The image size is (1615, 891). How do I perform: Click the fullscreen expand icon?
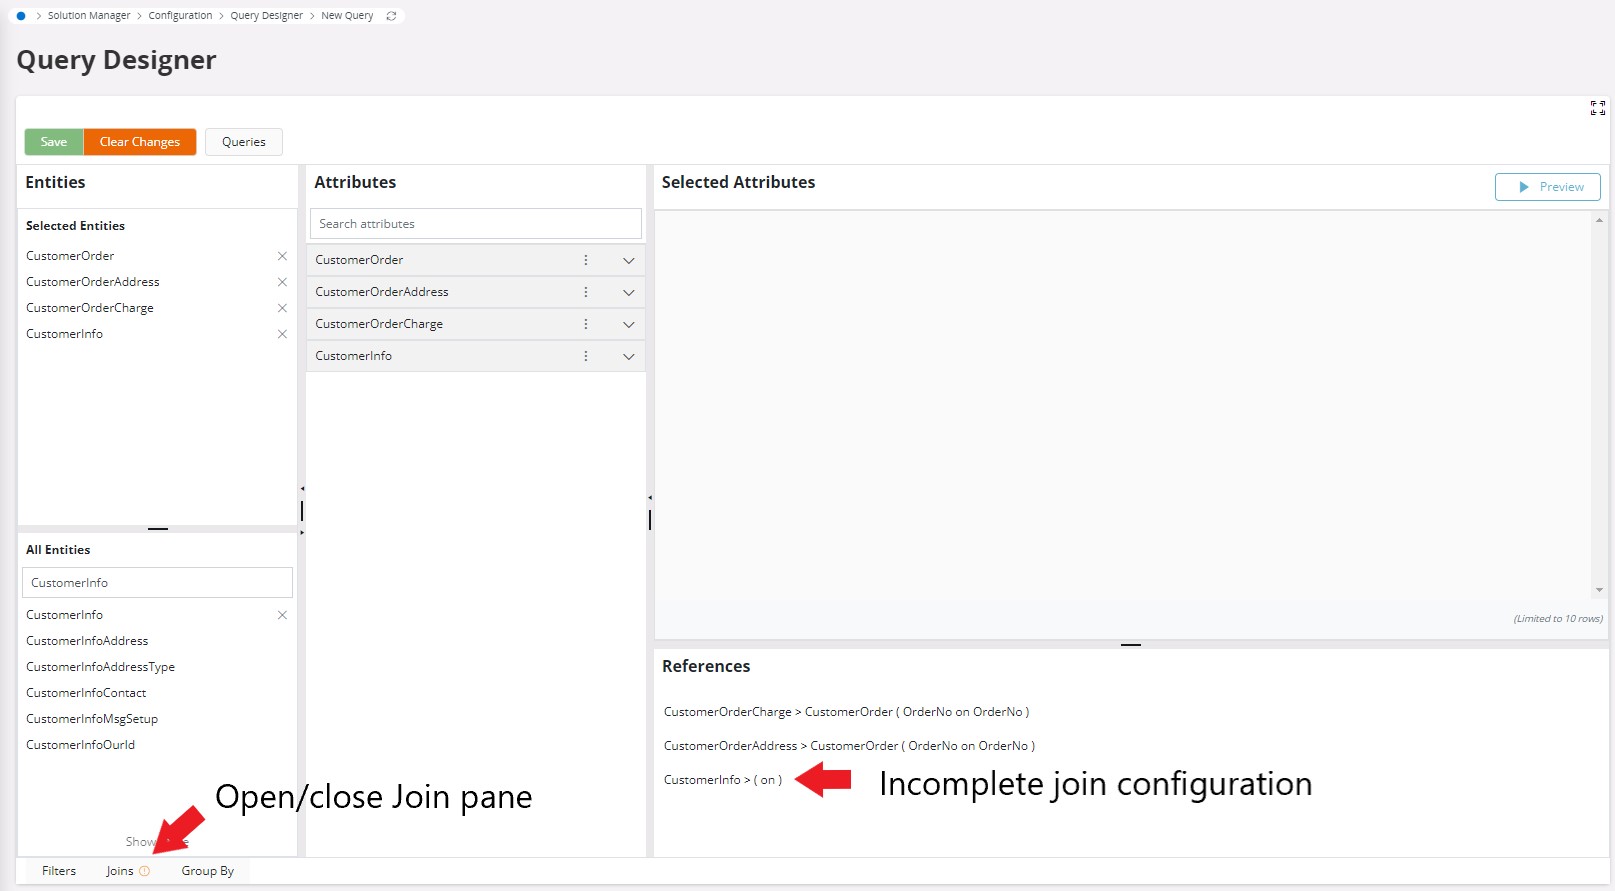point(1597,108)
